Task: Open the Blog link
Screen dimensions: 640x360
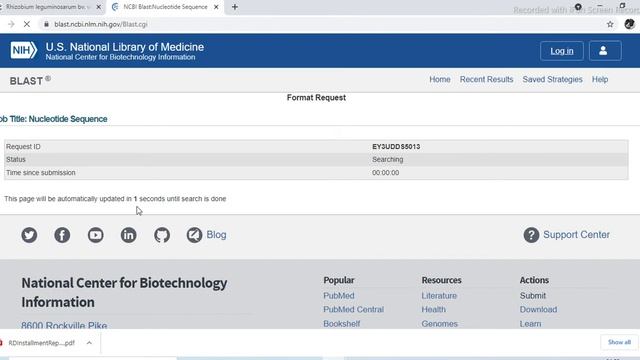Action: [216, 235]
